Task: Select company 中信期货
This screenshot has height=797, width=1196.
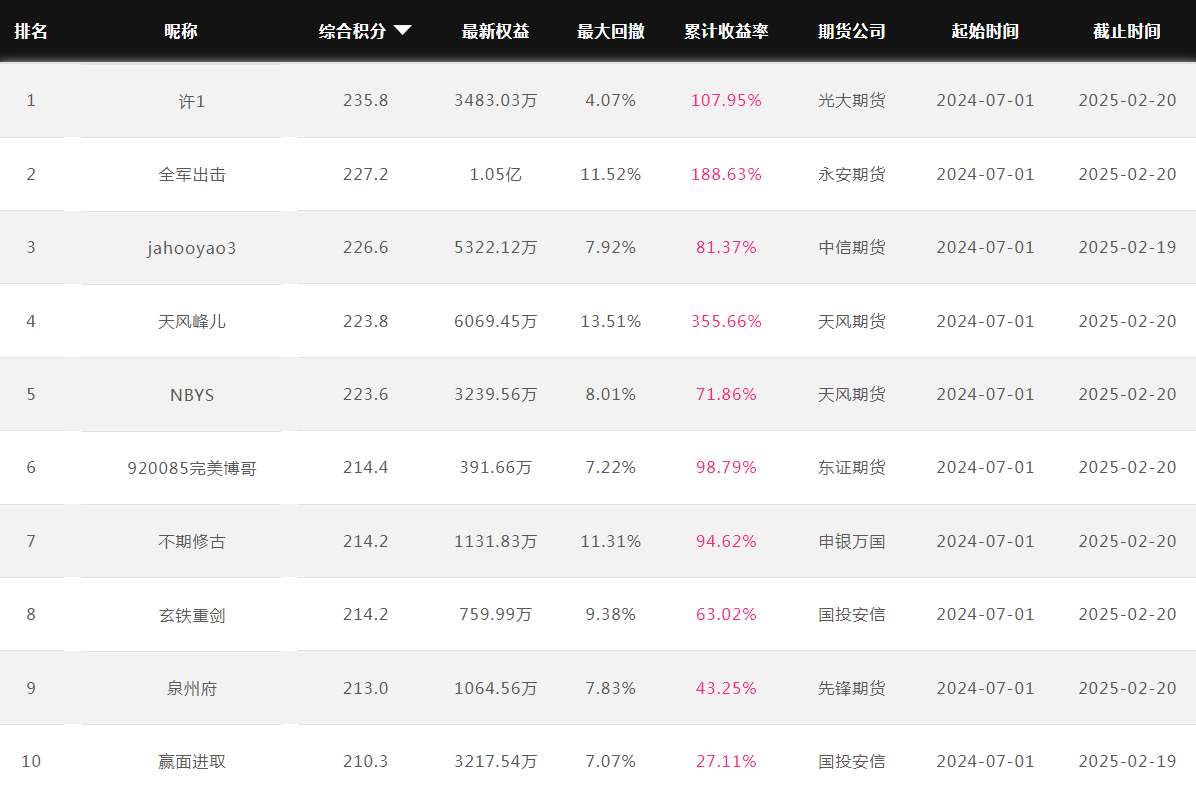Action: click(852, 248)
